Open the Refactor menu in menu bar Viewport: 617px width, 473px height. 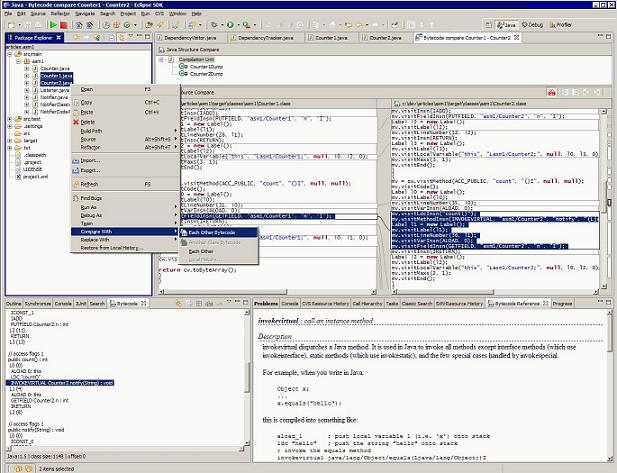pyautogui.click(x=60, y=13)
